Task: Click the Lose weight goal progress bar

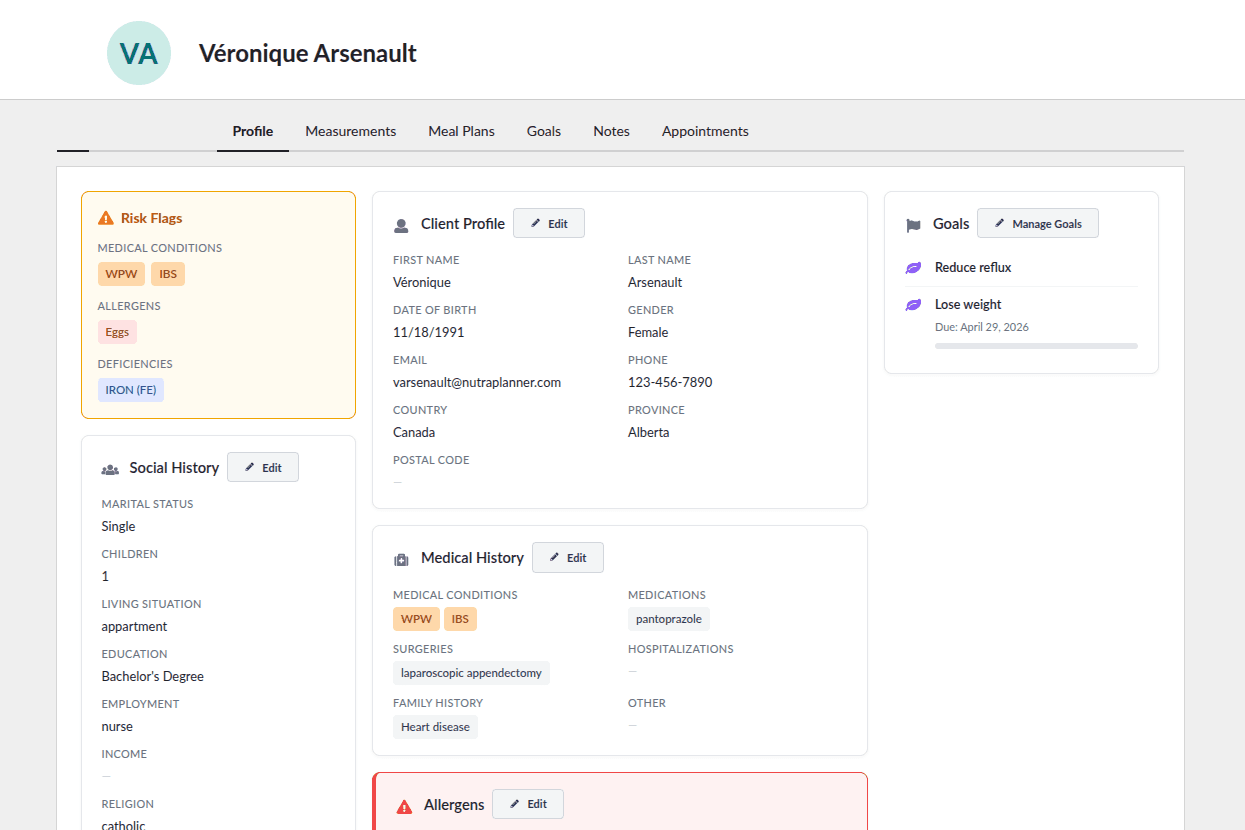Action: (1036, 346)
